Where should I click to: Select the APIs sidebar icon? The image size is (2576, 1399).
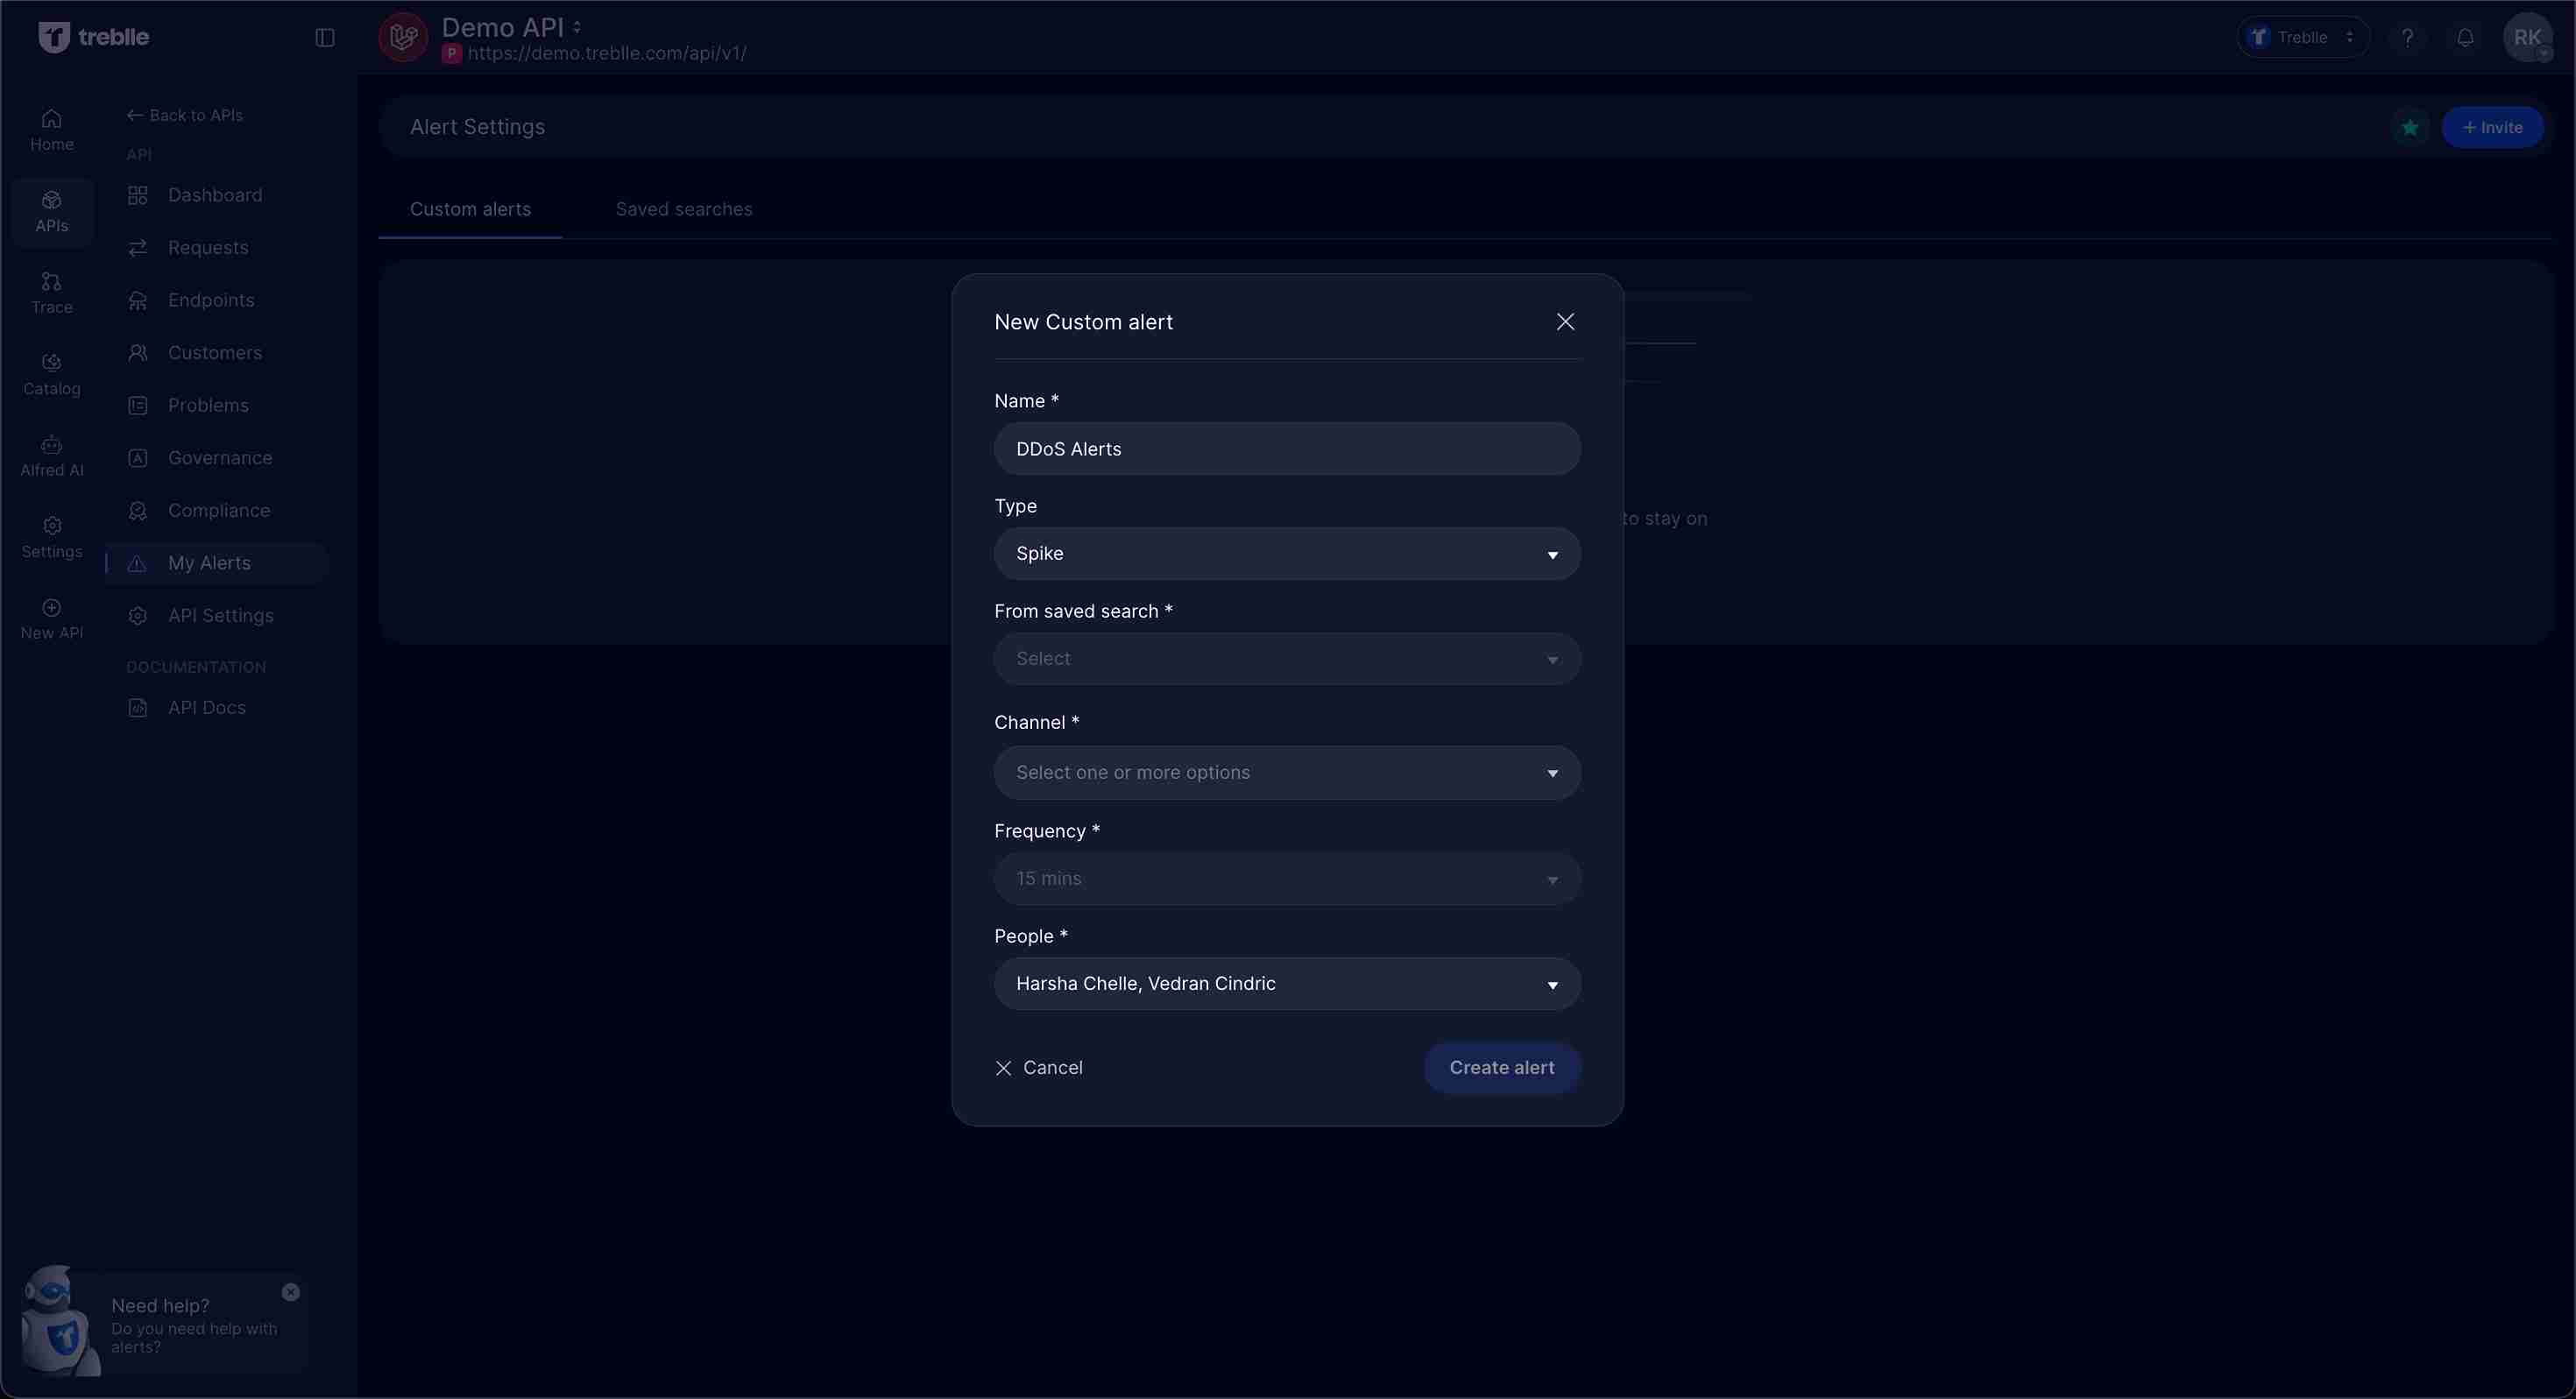(51, 211)
